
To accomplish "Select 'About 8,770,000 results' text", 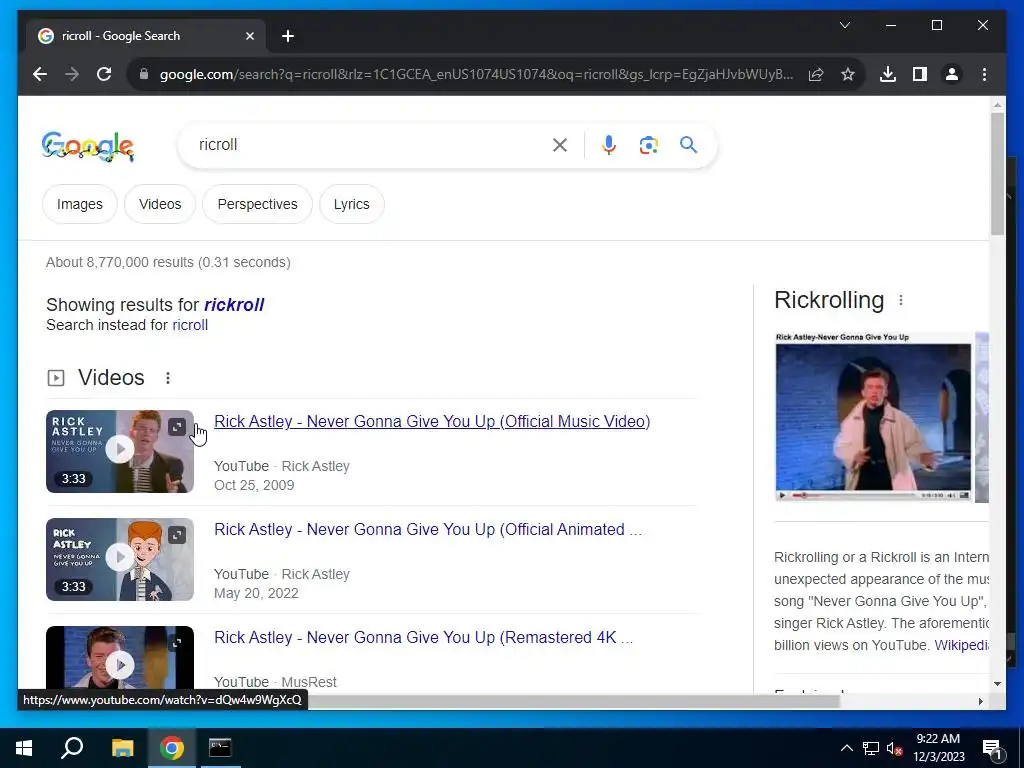I will click(120, 263).
